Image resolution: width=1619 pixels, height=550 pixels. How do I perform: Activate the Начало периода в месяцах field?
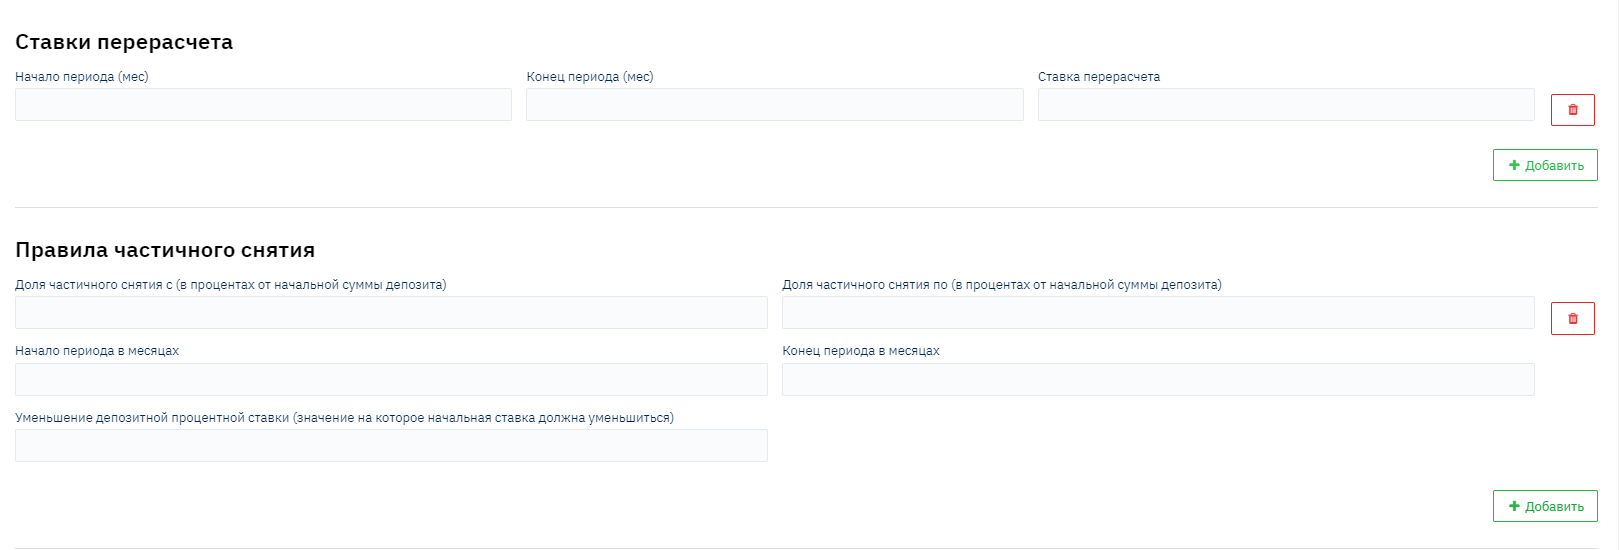[x=391, y=380]
